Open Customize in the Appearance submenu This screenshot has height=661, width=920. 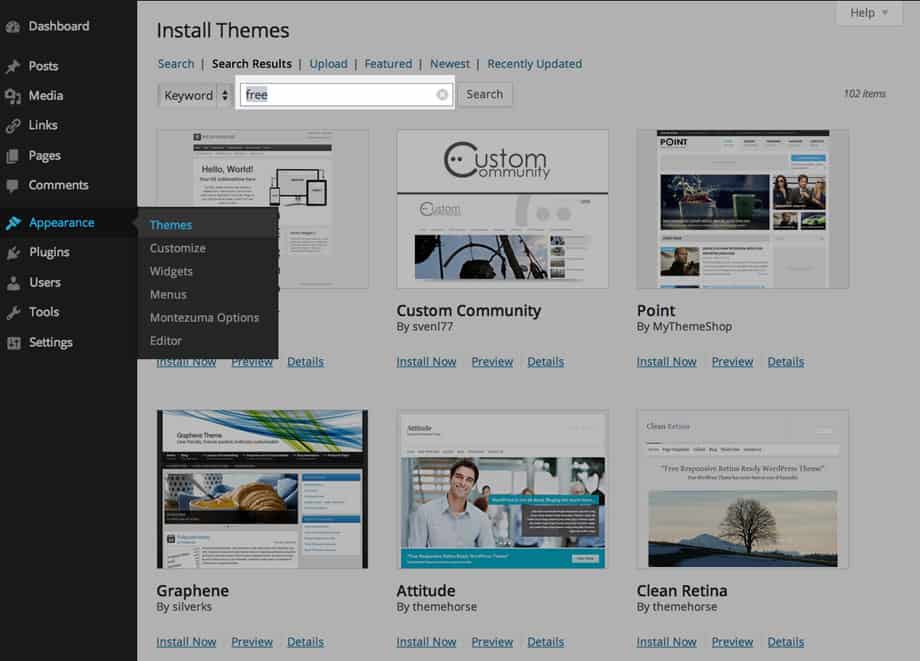(x=178, y=248)
